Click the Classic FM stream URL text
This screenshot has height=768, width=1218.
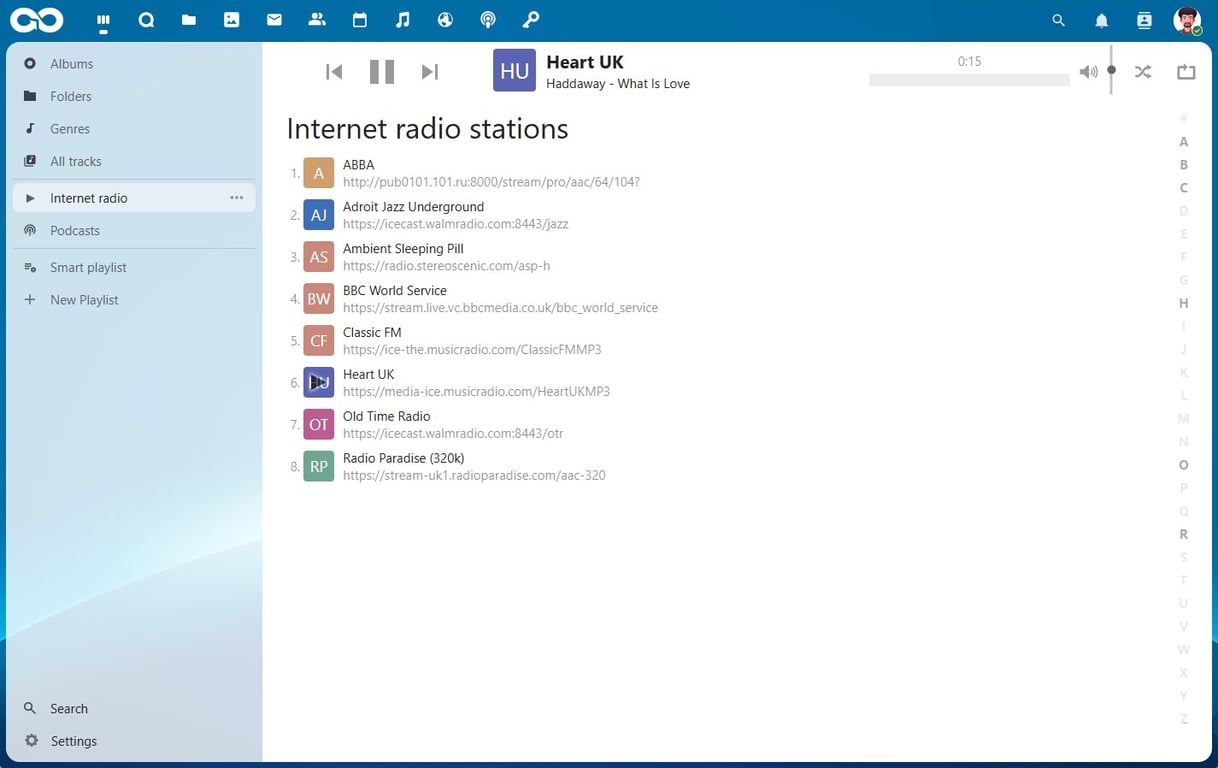(472, 350)
